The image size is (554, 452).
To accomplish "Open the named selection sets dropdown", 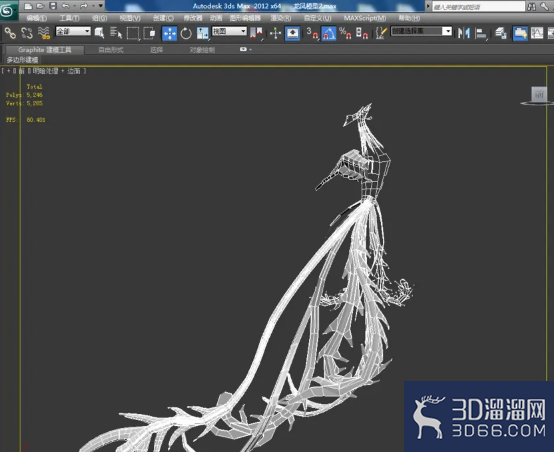I will pos(448,31).
